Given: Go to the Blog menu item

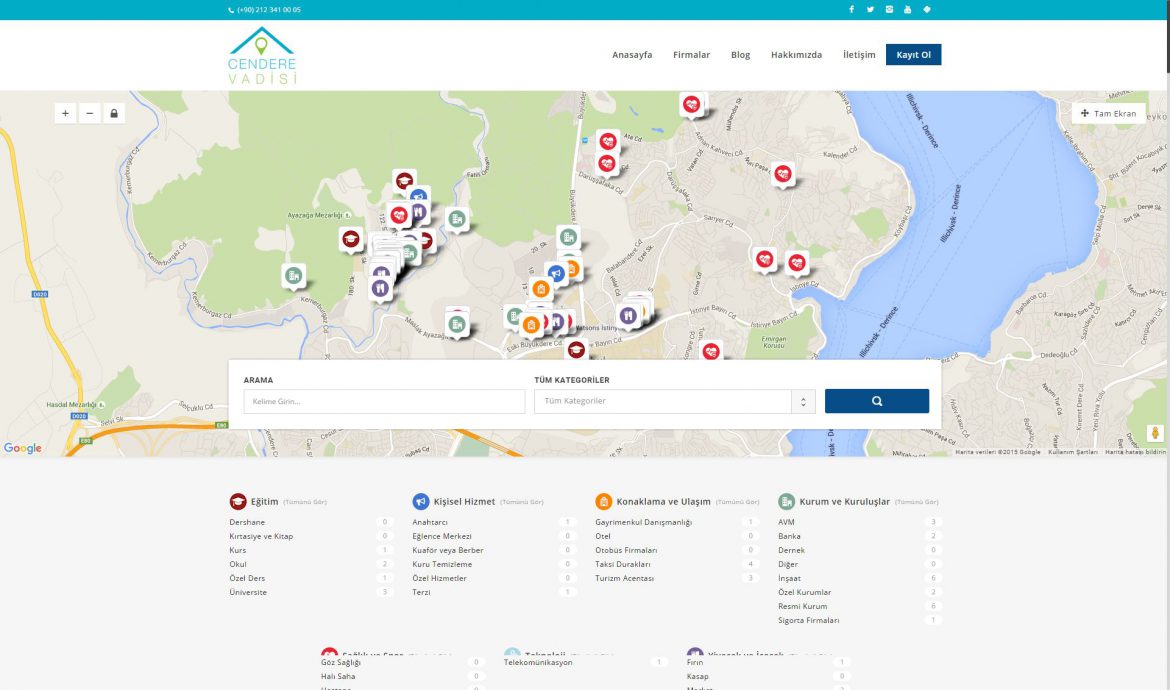Looking at the screenshot, I should [740, 55].
